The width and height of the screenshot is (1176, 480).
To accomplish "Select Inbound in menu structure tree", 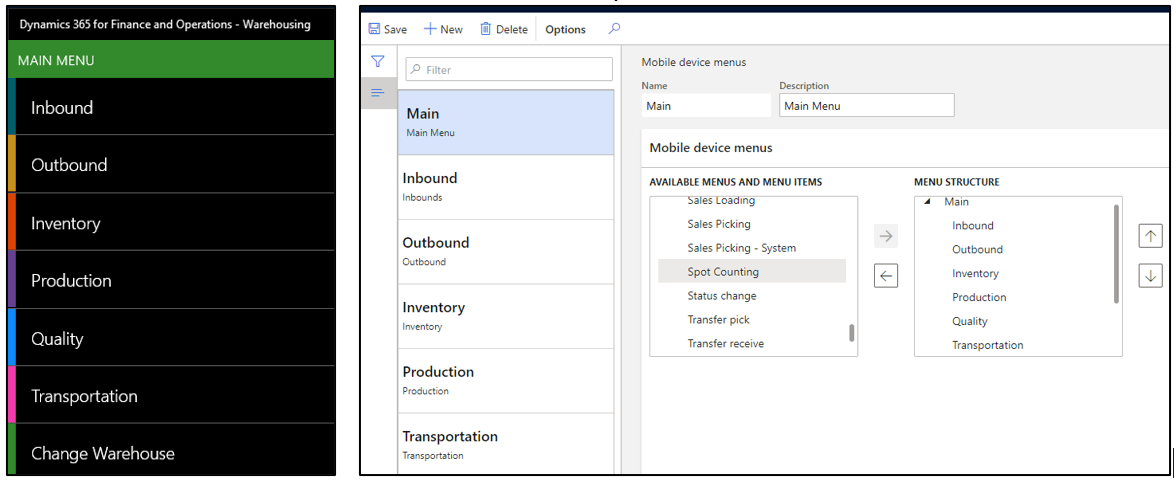I will point(973,225).
